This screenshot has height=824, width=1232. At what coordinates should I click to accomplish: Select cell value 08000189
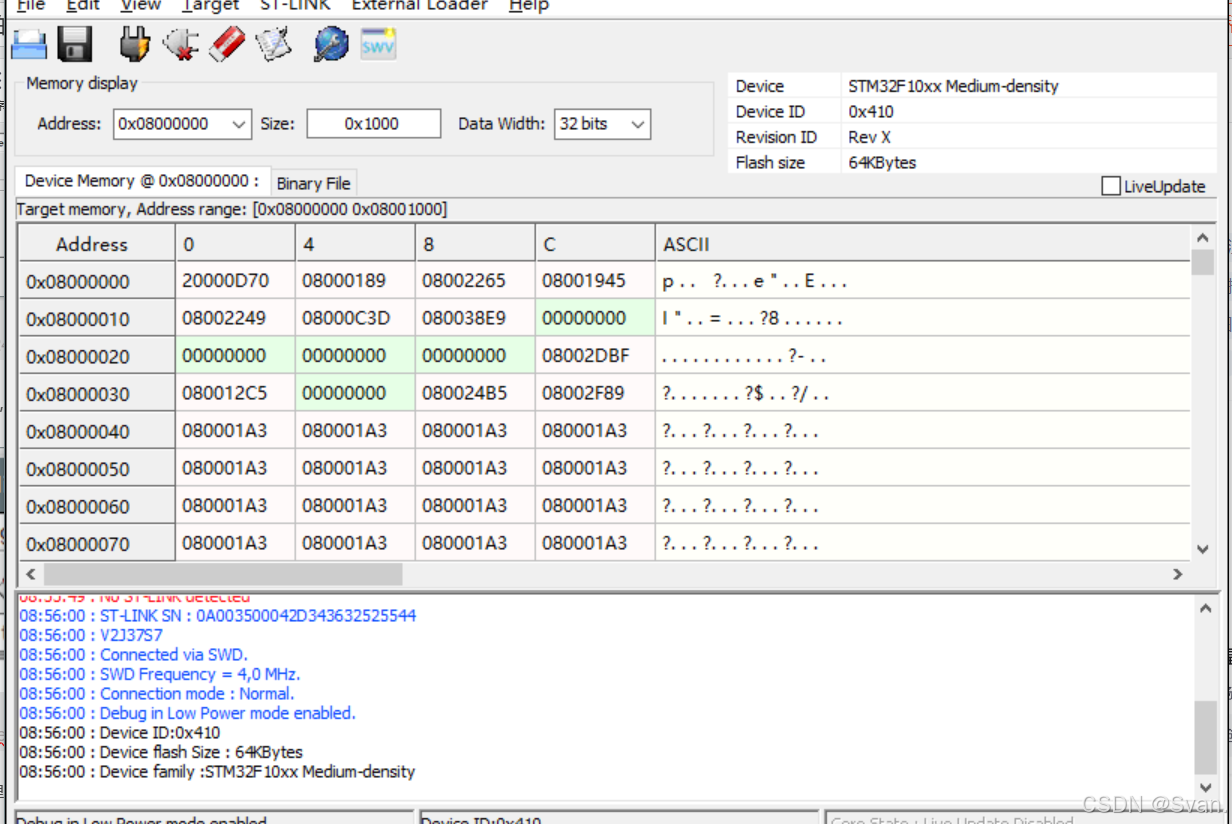355,281
